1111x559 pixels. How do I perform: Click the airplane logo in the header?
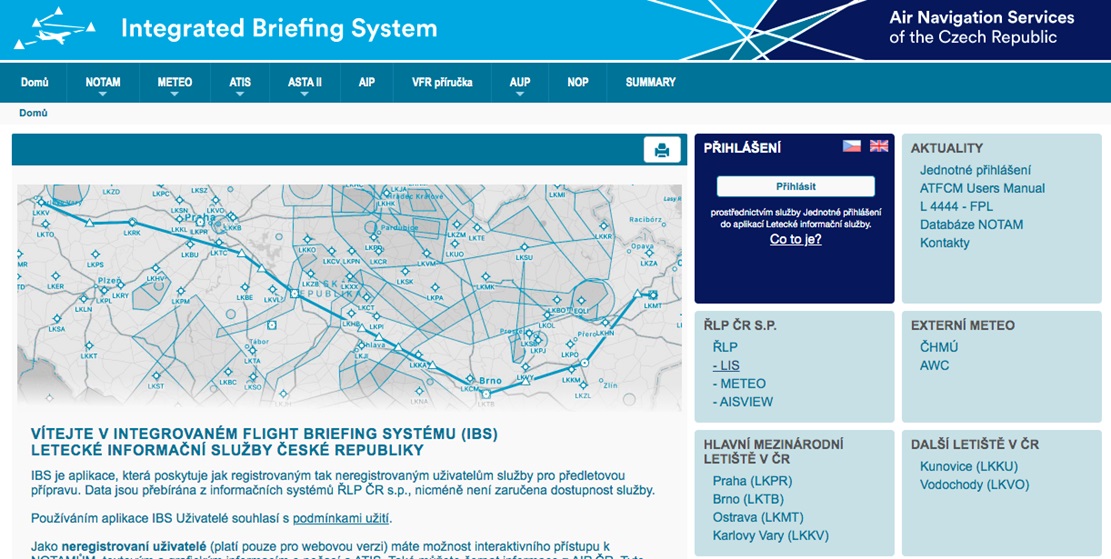55,29
